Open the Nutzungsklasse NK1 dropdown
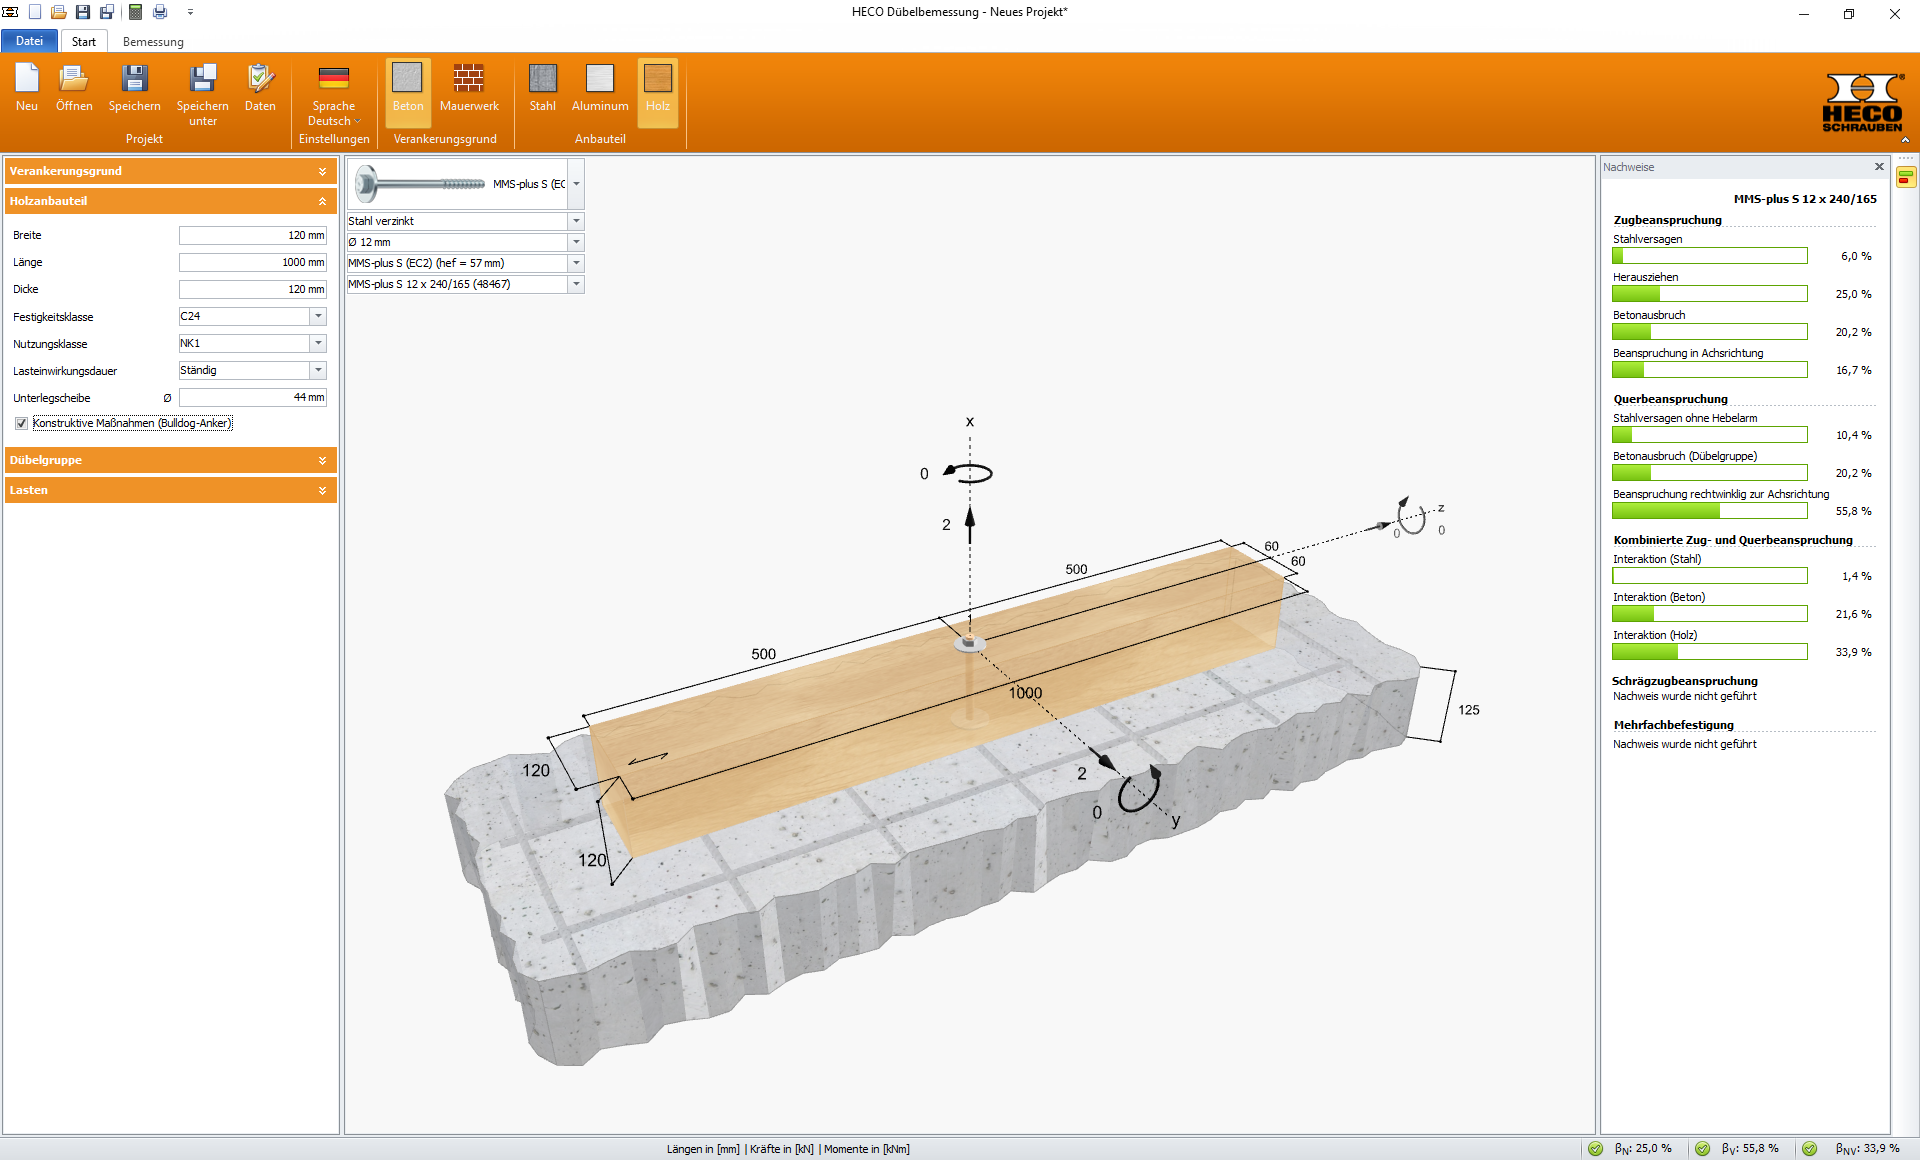Viewport: 1920px width, 1160px height. click(x=318, y=344)
